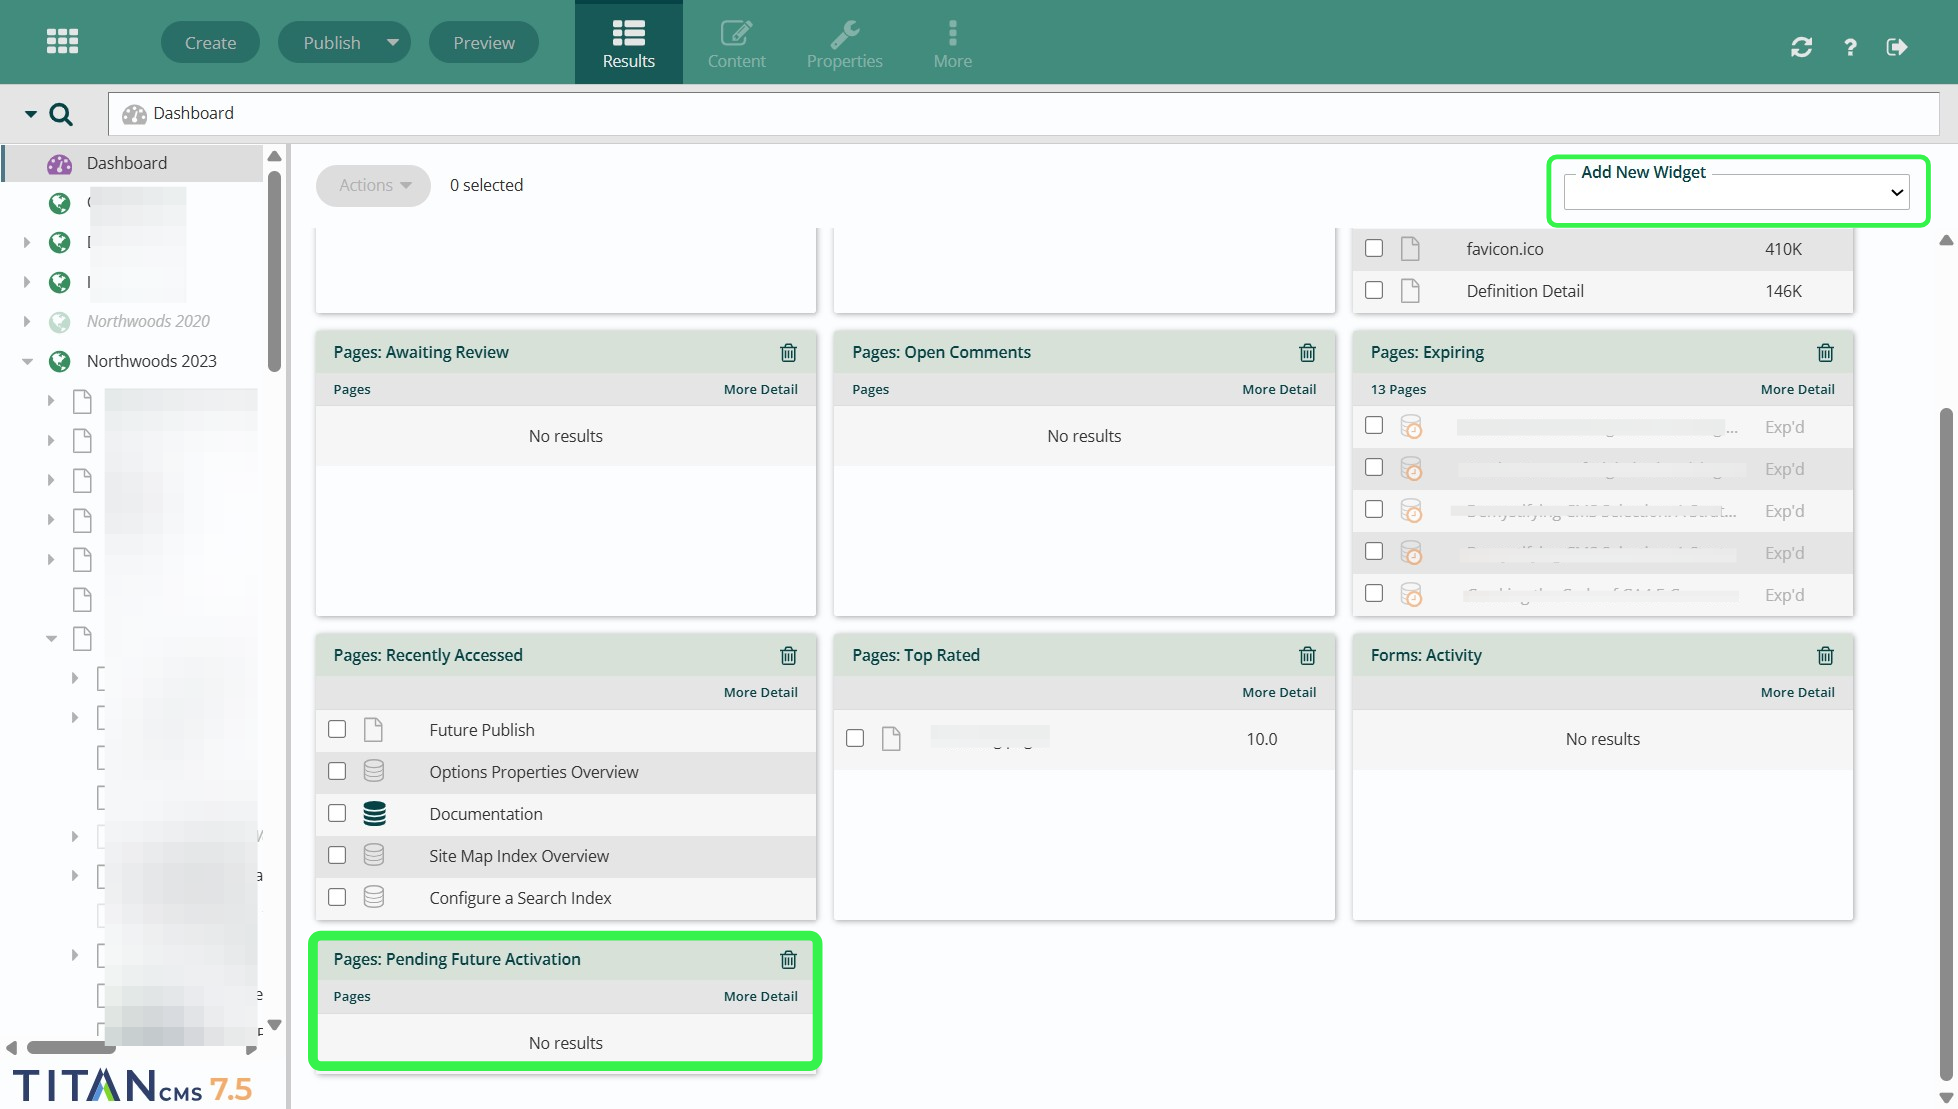Image resolution: width=1958 pixels, height=1109 pixels.
Task: Open help question mark icon
Action: (x=1850, y=47)
